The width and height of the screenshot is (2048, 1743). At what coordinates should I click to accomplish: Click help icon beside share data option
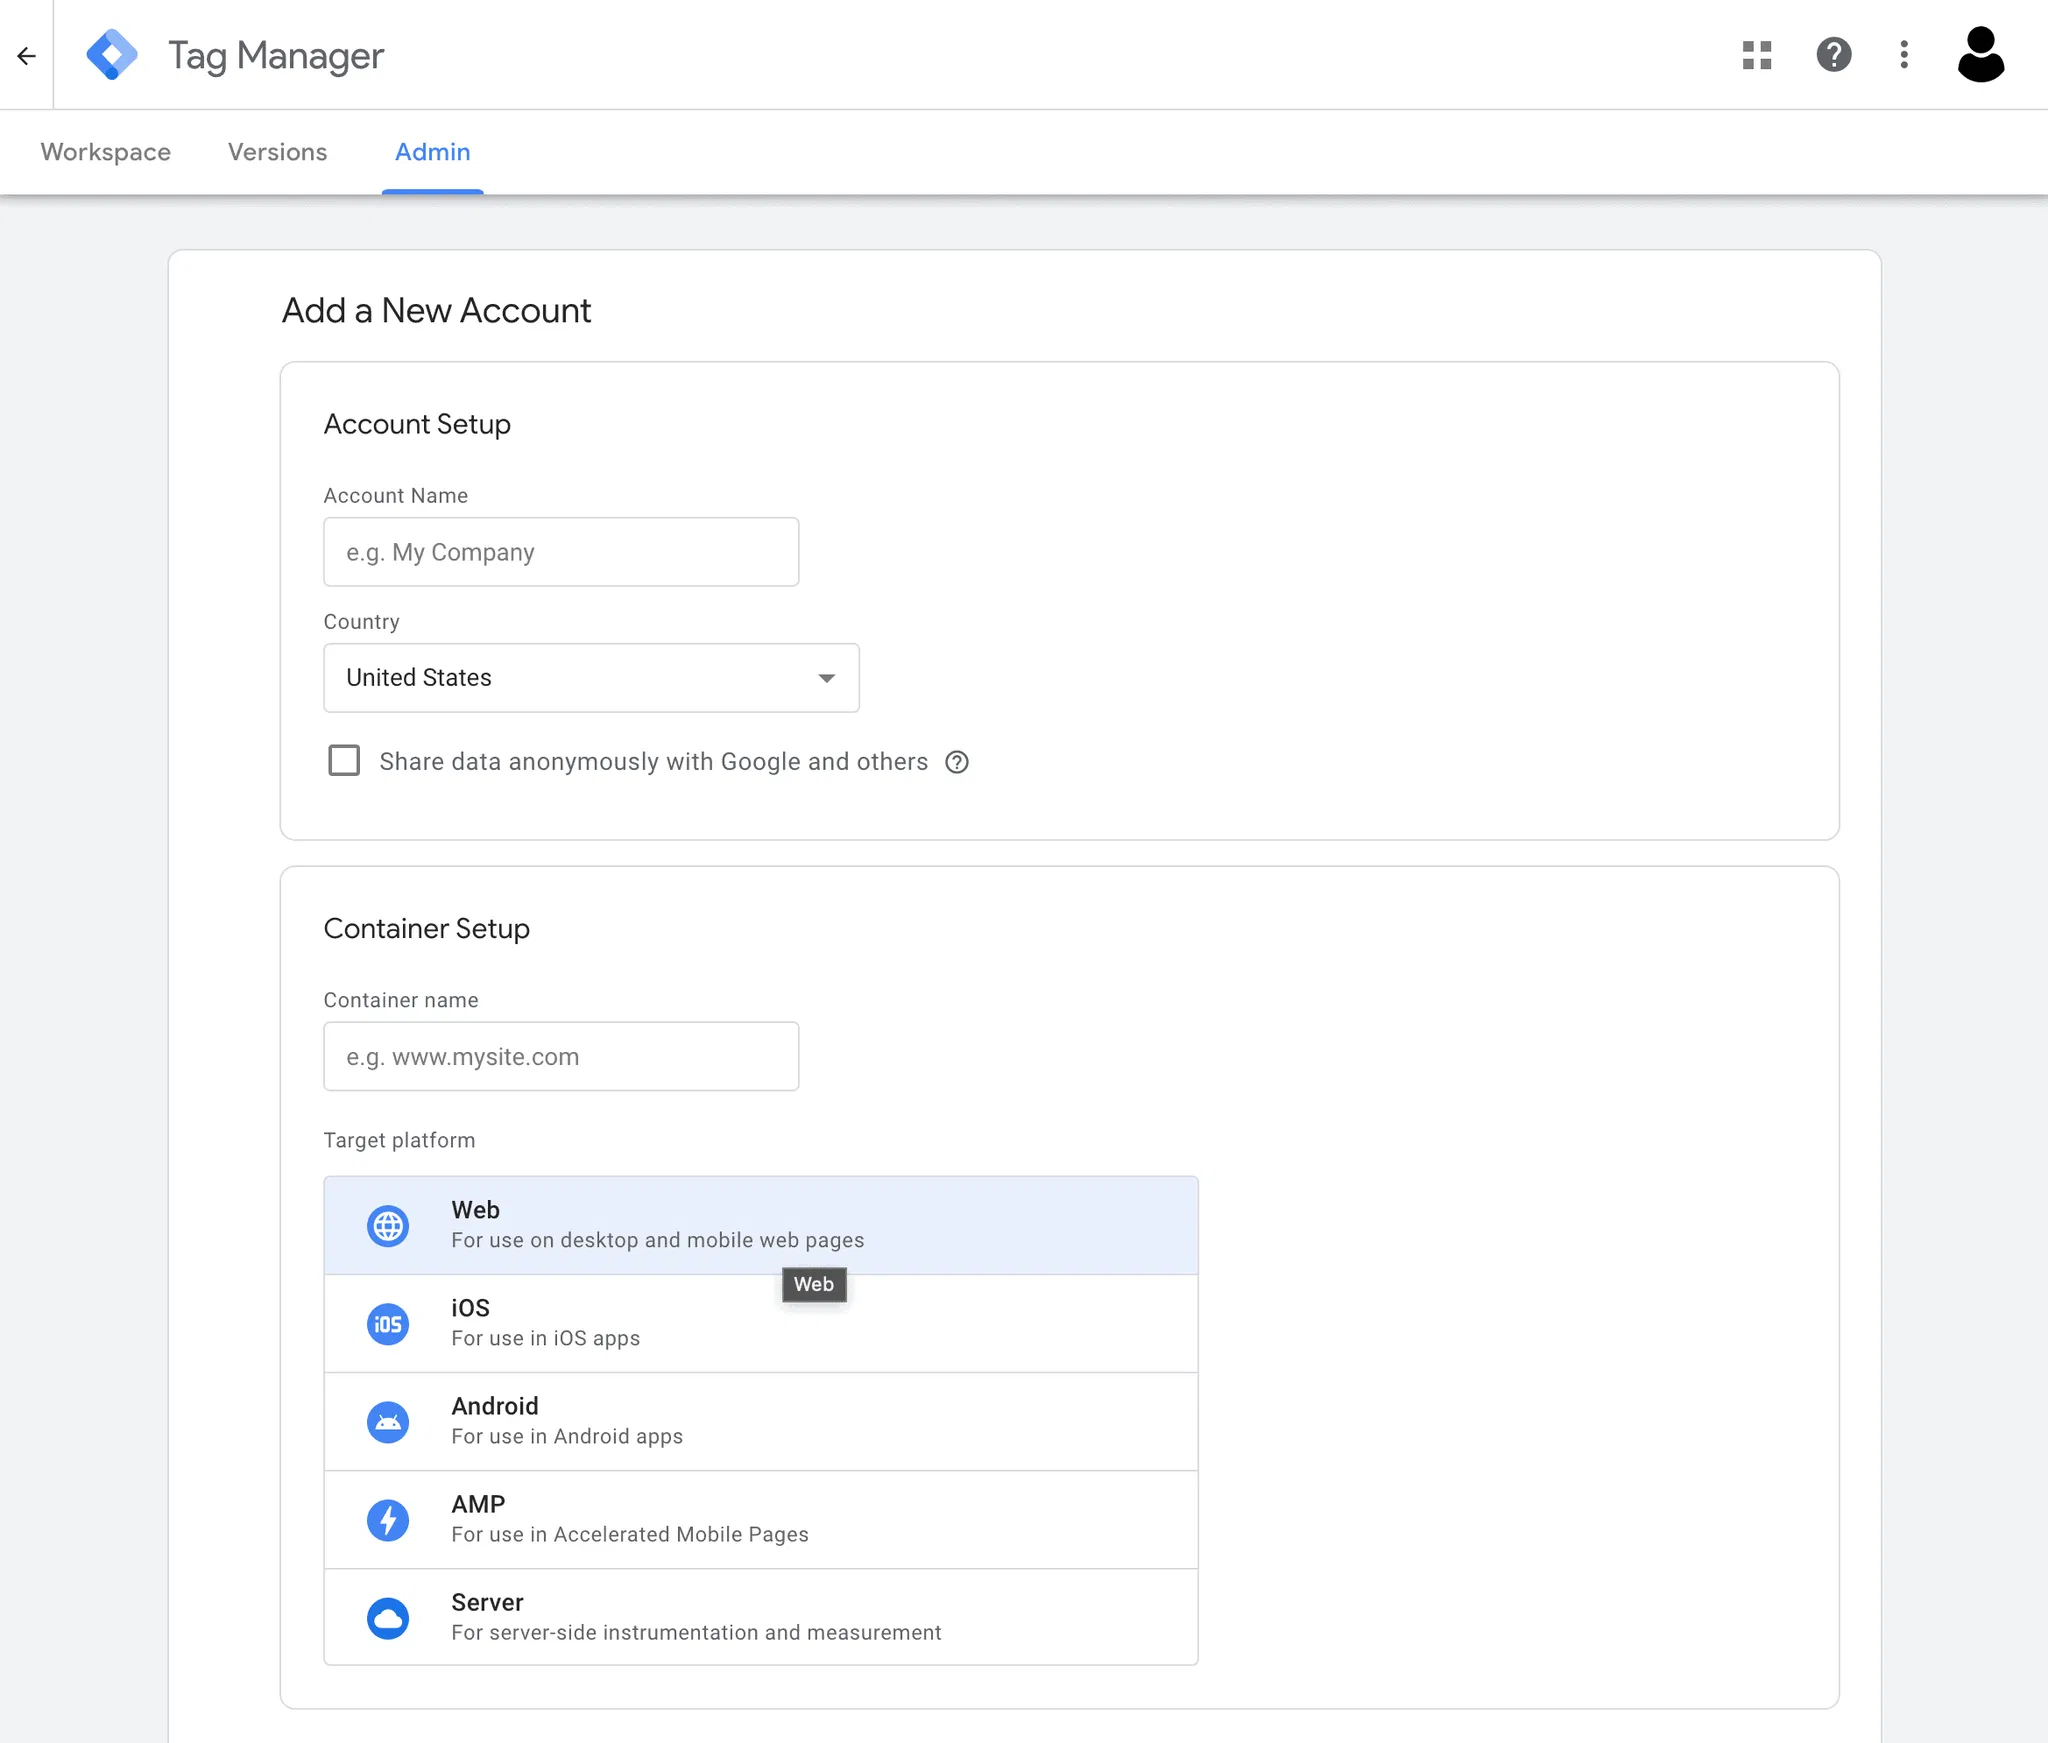(957, 762)
